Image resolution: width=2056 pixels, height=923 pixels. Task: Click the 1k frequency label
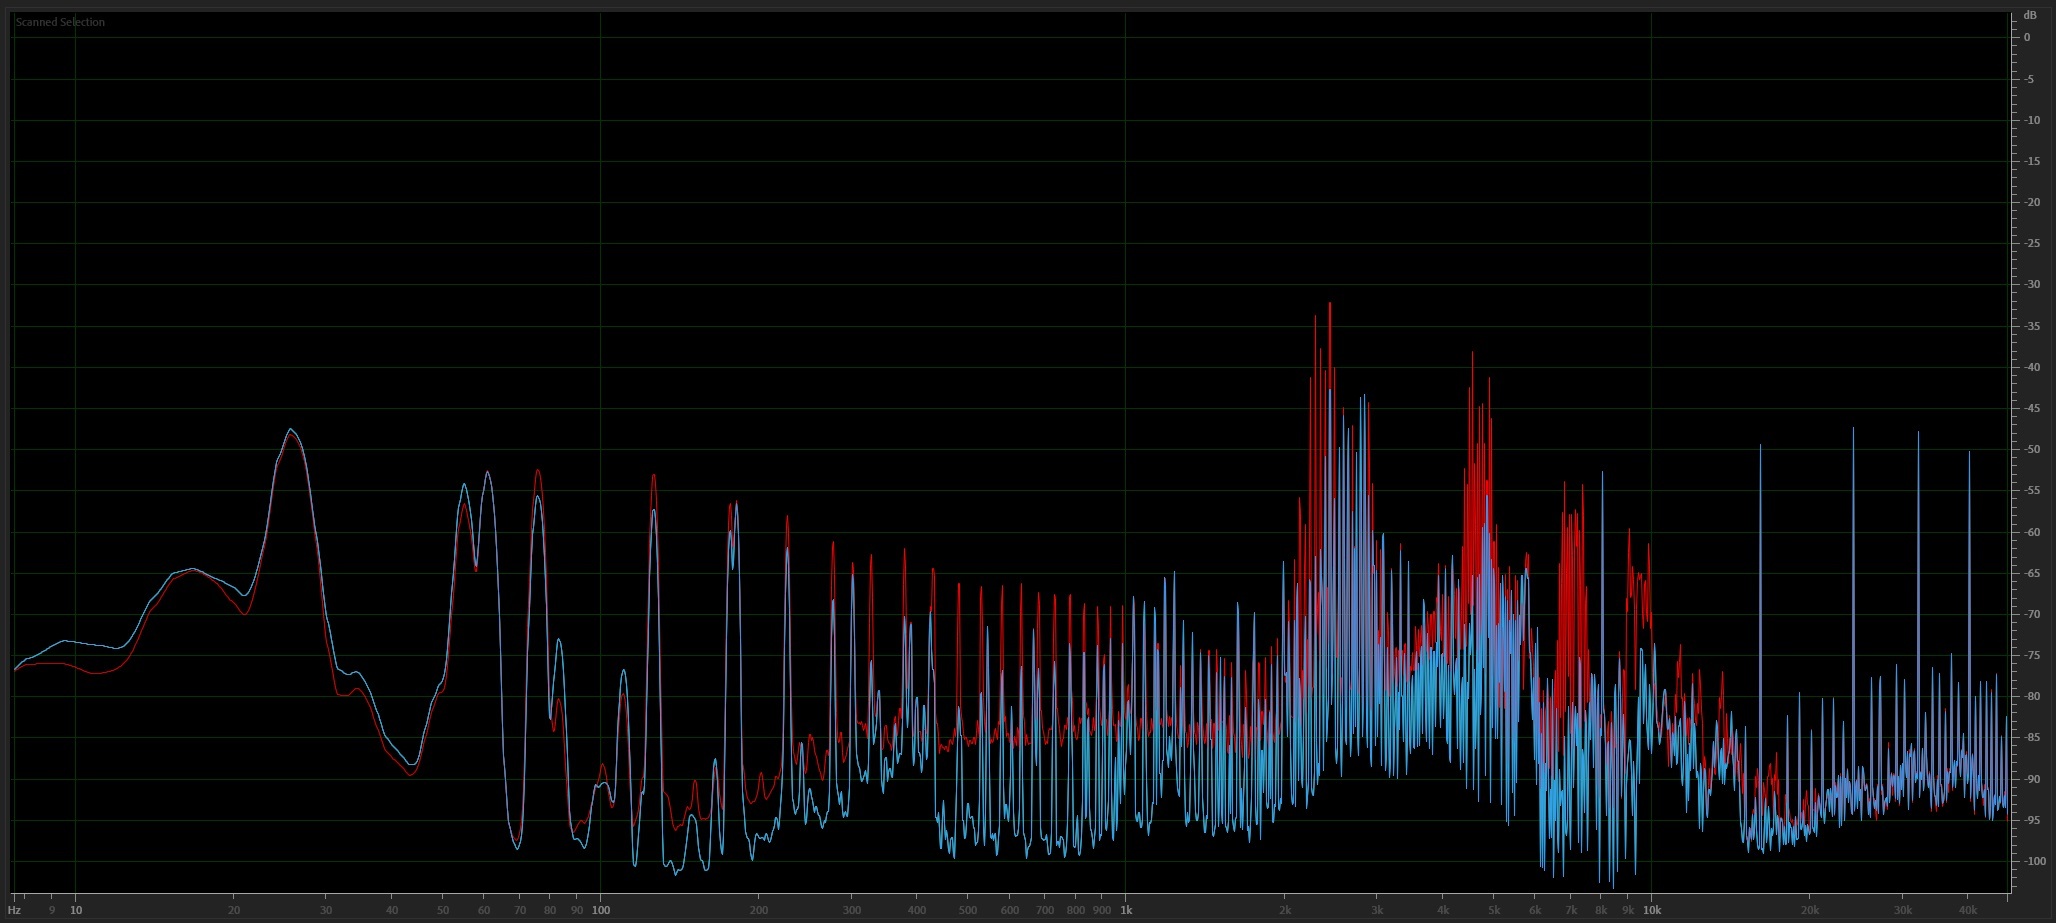click(x=1126, y=910)
